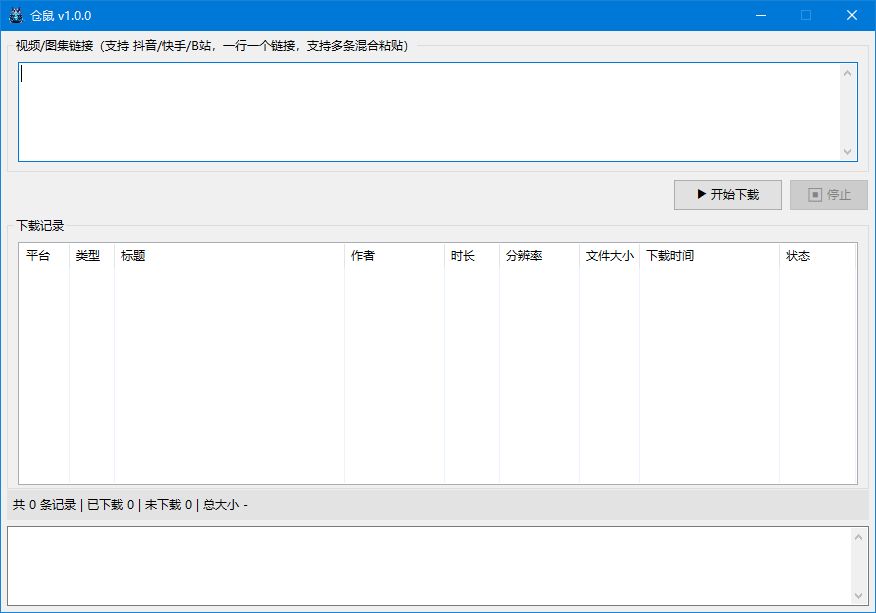The image size is (876, 613).
Task: Click the 停止 stop button
Action: click(829, 194)
